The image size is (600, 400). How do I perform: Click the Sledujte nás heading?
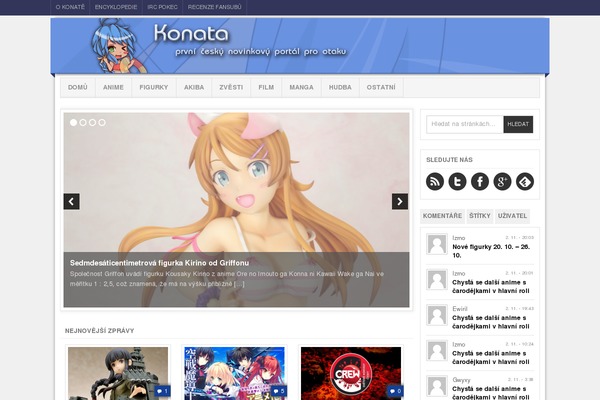point(449,160)
